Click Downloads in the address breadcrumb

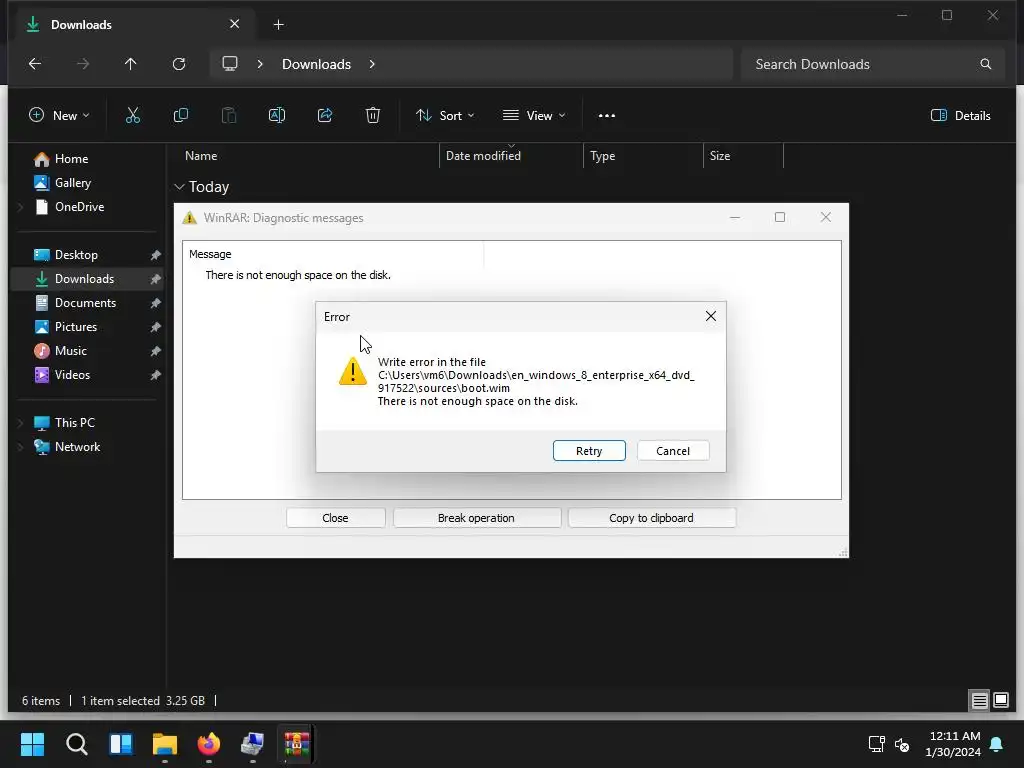click(316, 64)
